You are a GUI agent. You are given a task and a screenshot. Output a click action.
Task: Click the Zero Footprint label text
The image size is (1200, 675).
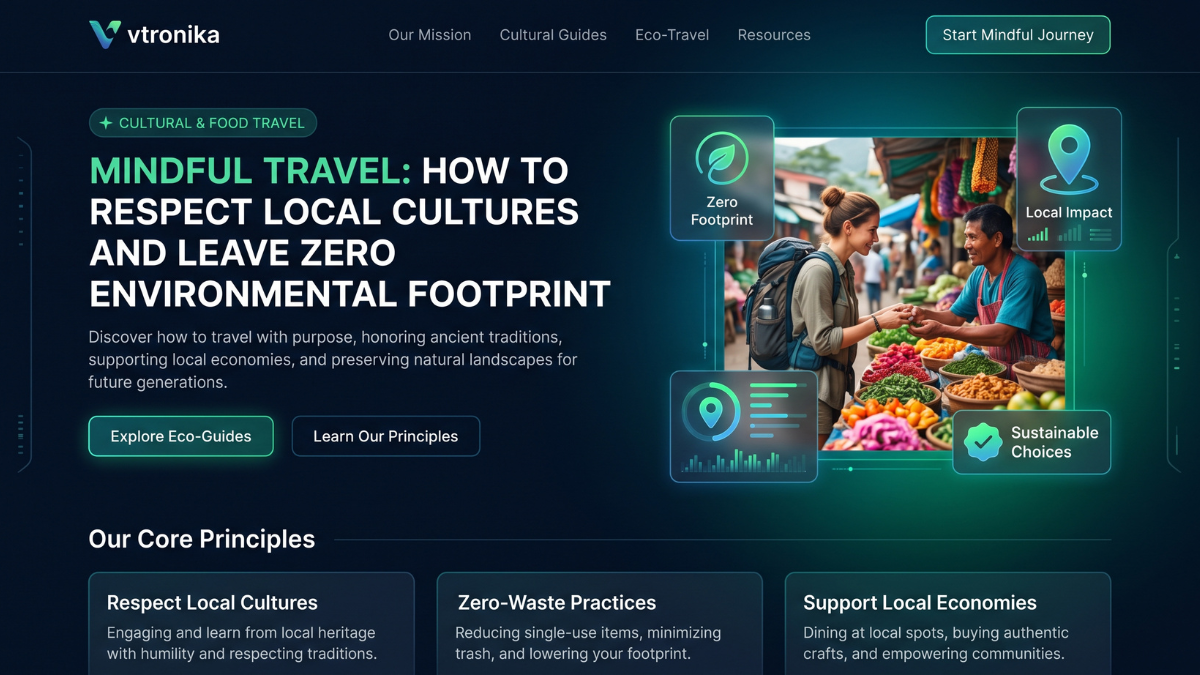[x=721, y=211]
